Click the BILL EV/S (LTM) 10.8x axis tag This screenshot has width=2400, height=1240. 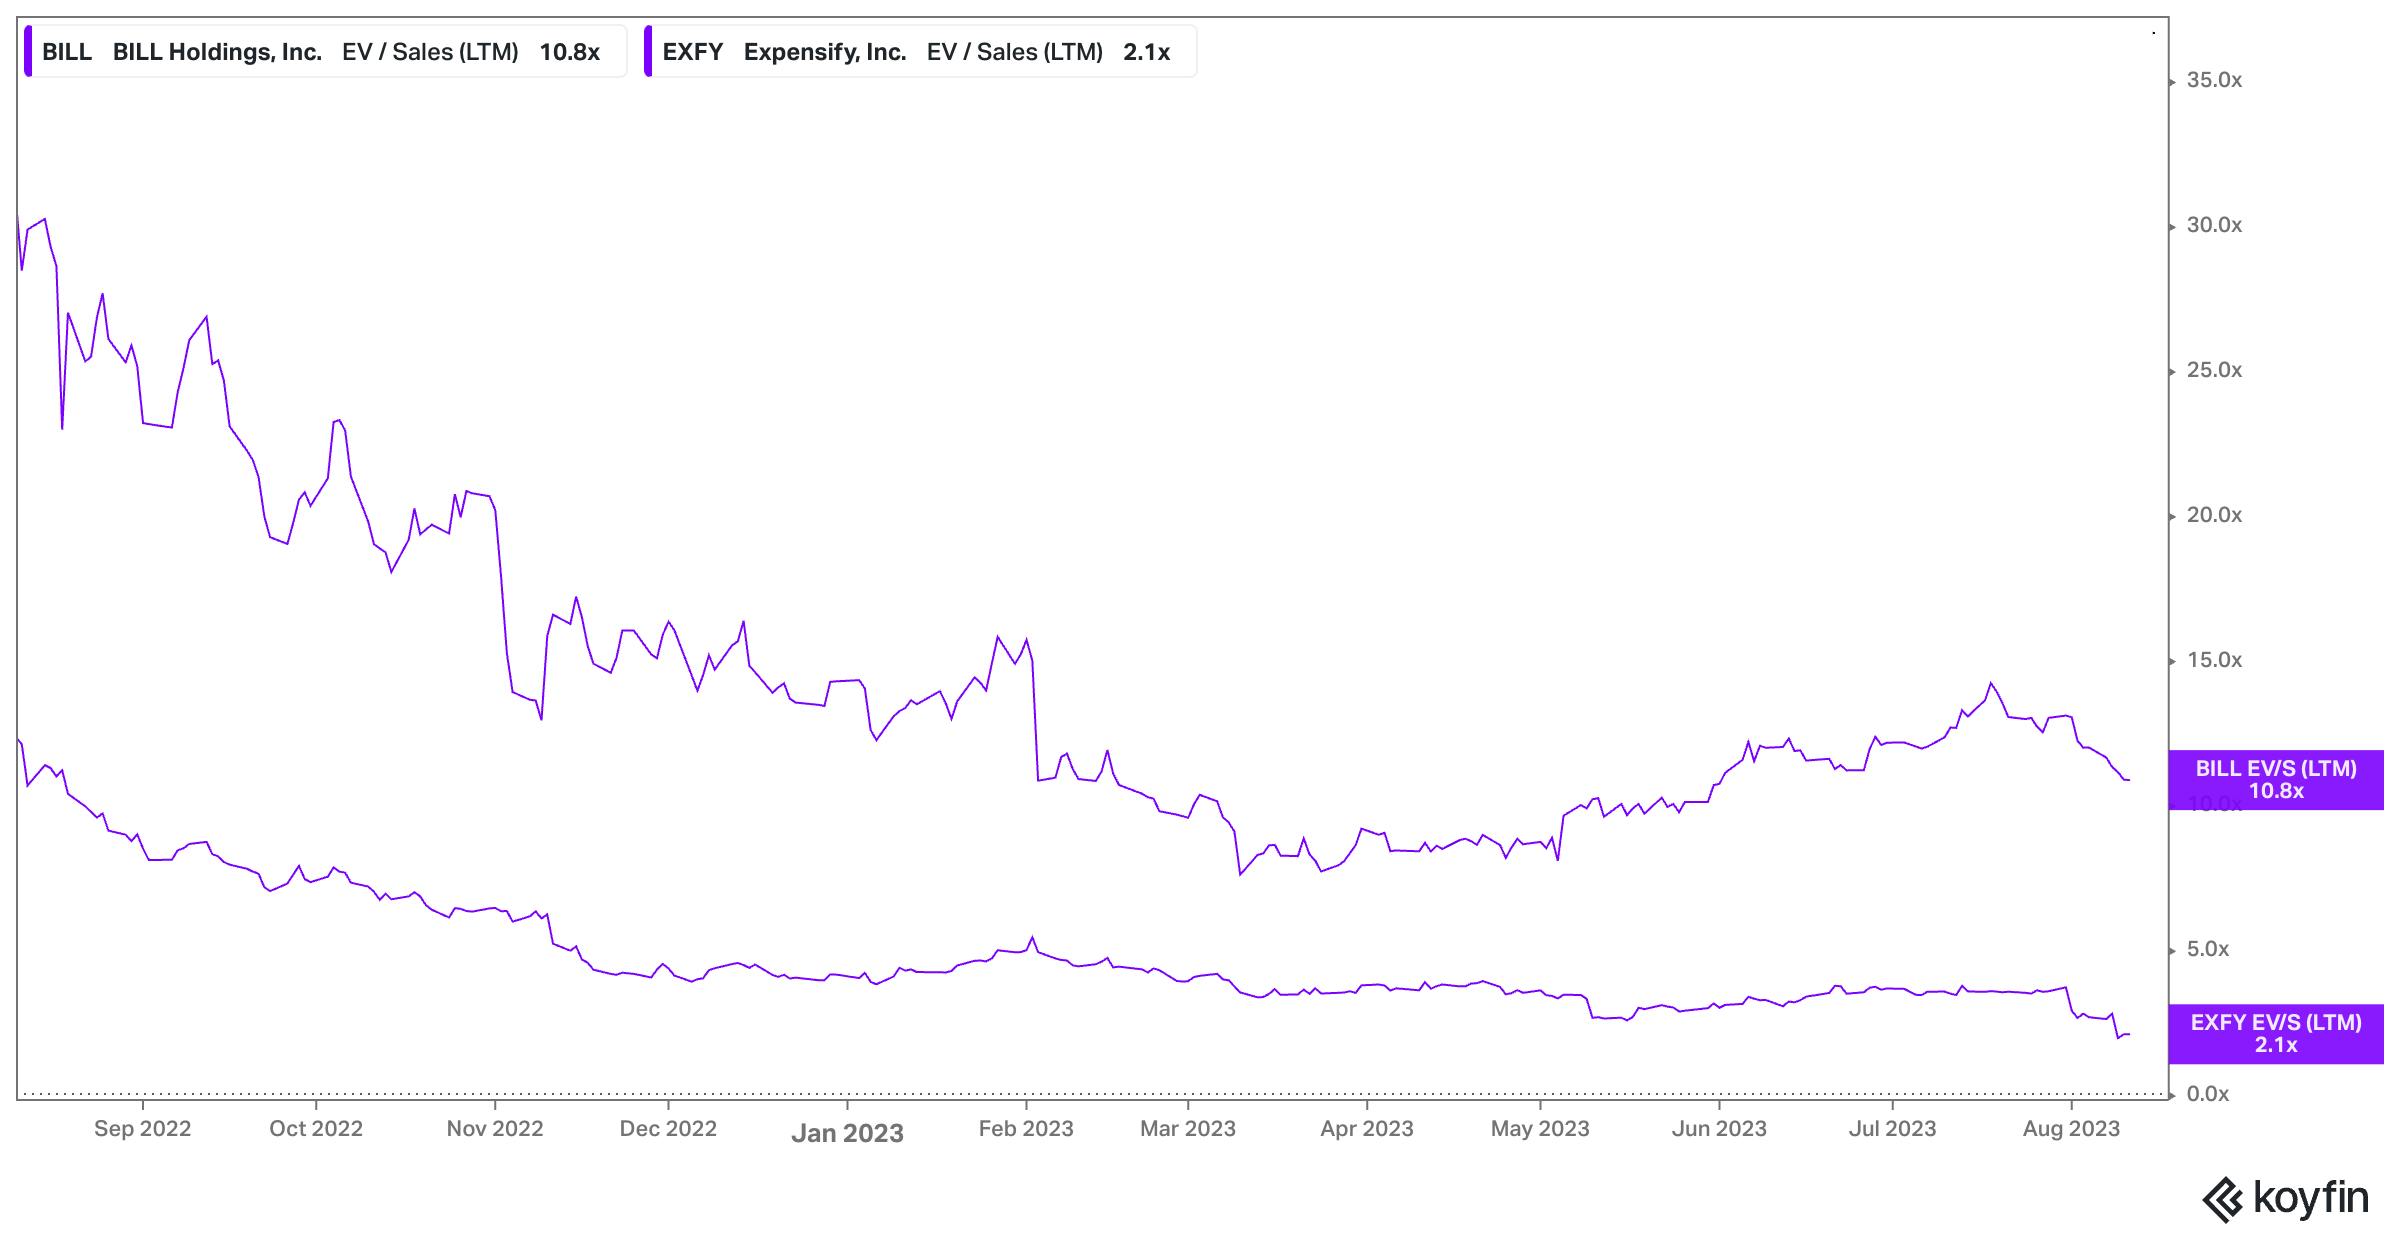2275,780
